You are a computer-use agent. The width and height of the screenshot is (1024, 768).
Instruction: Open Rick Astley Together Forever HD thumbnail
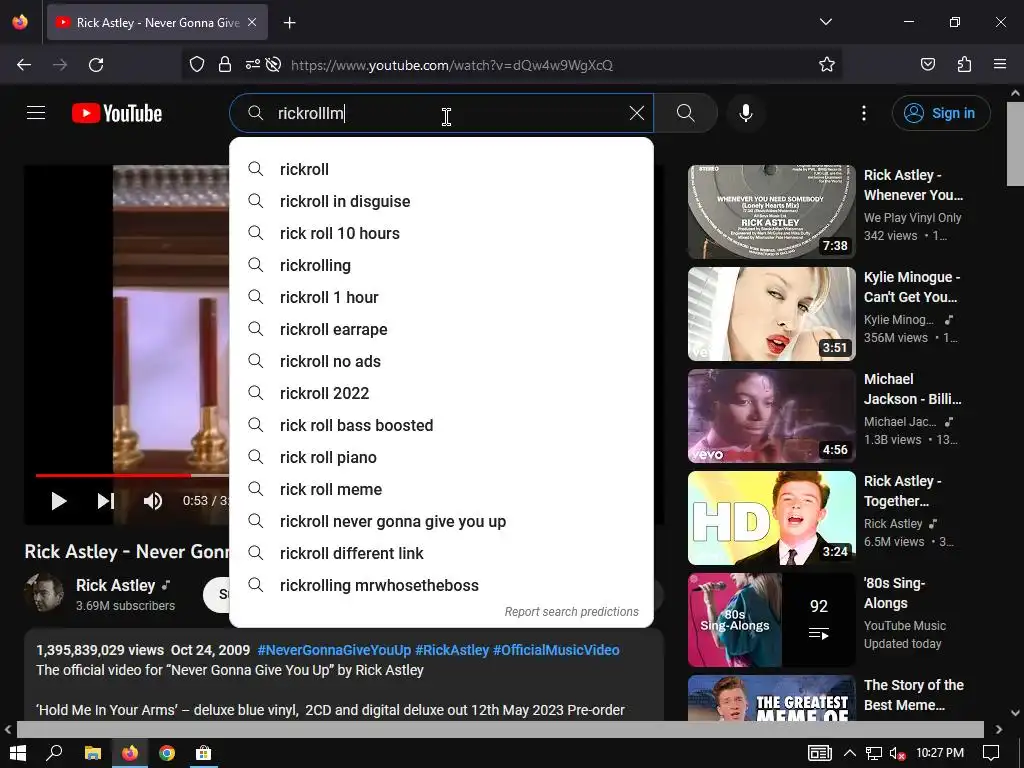772,517
